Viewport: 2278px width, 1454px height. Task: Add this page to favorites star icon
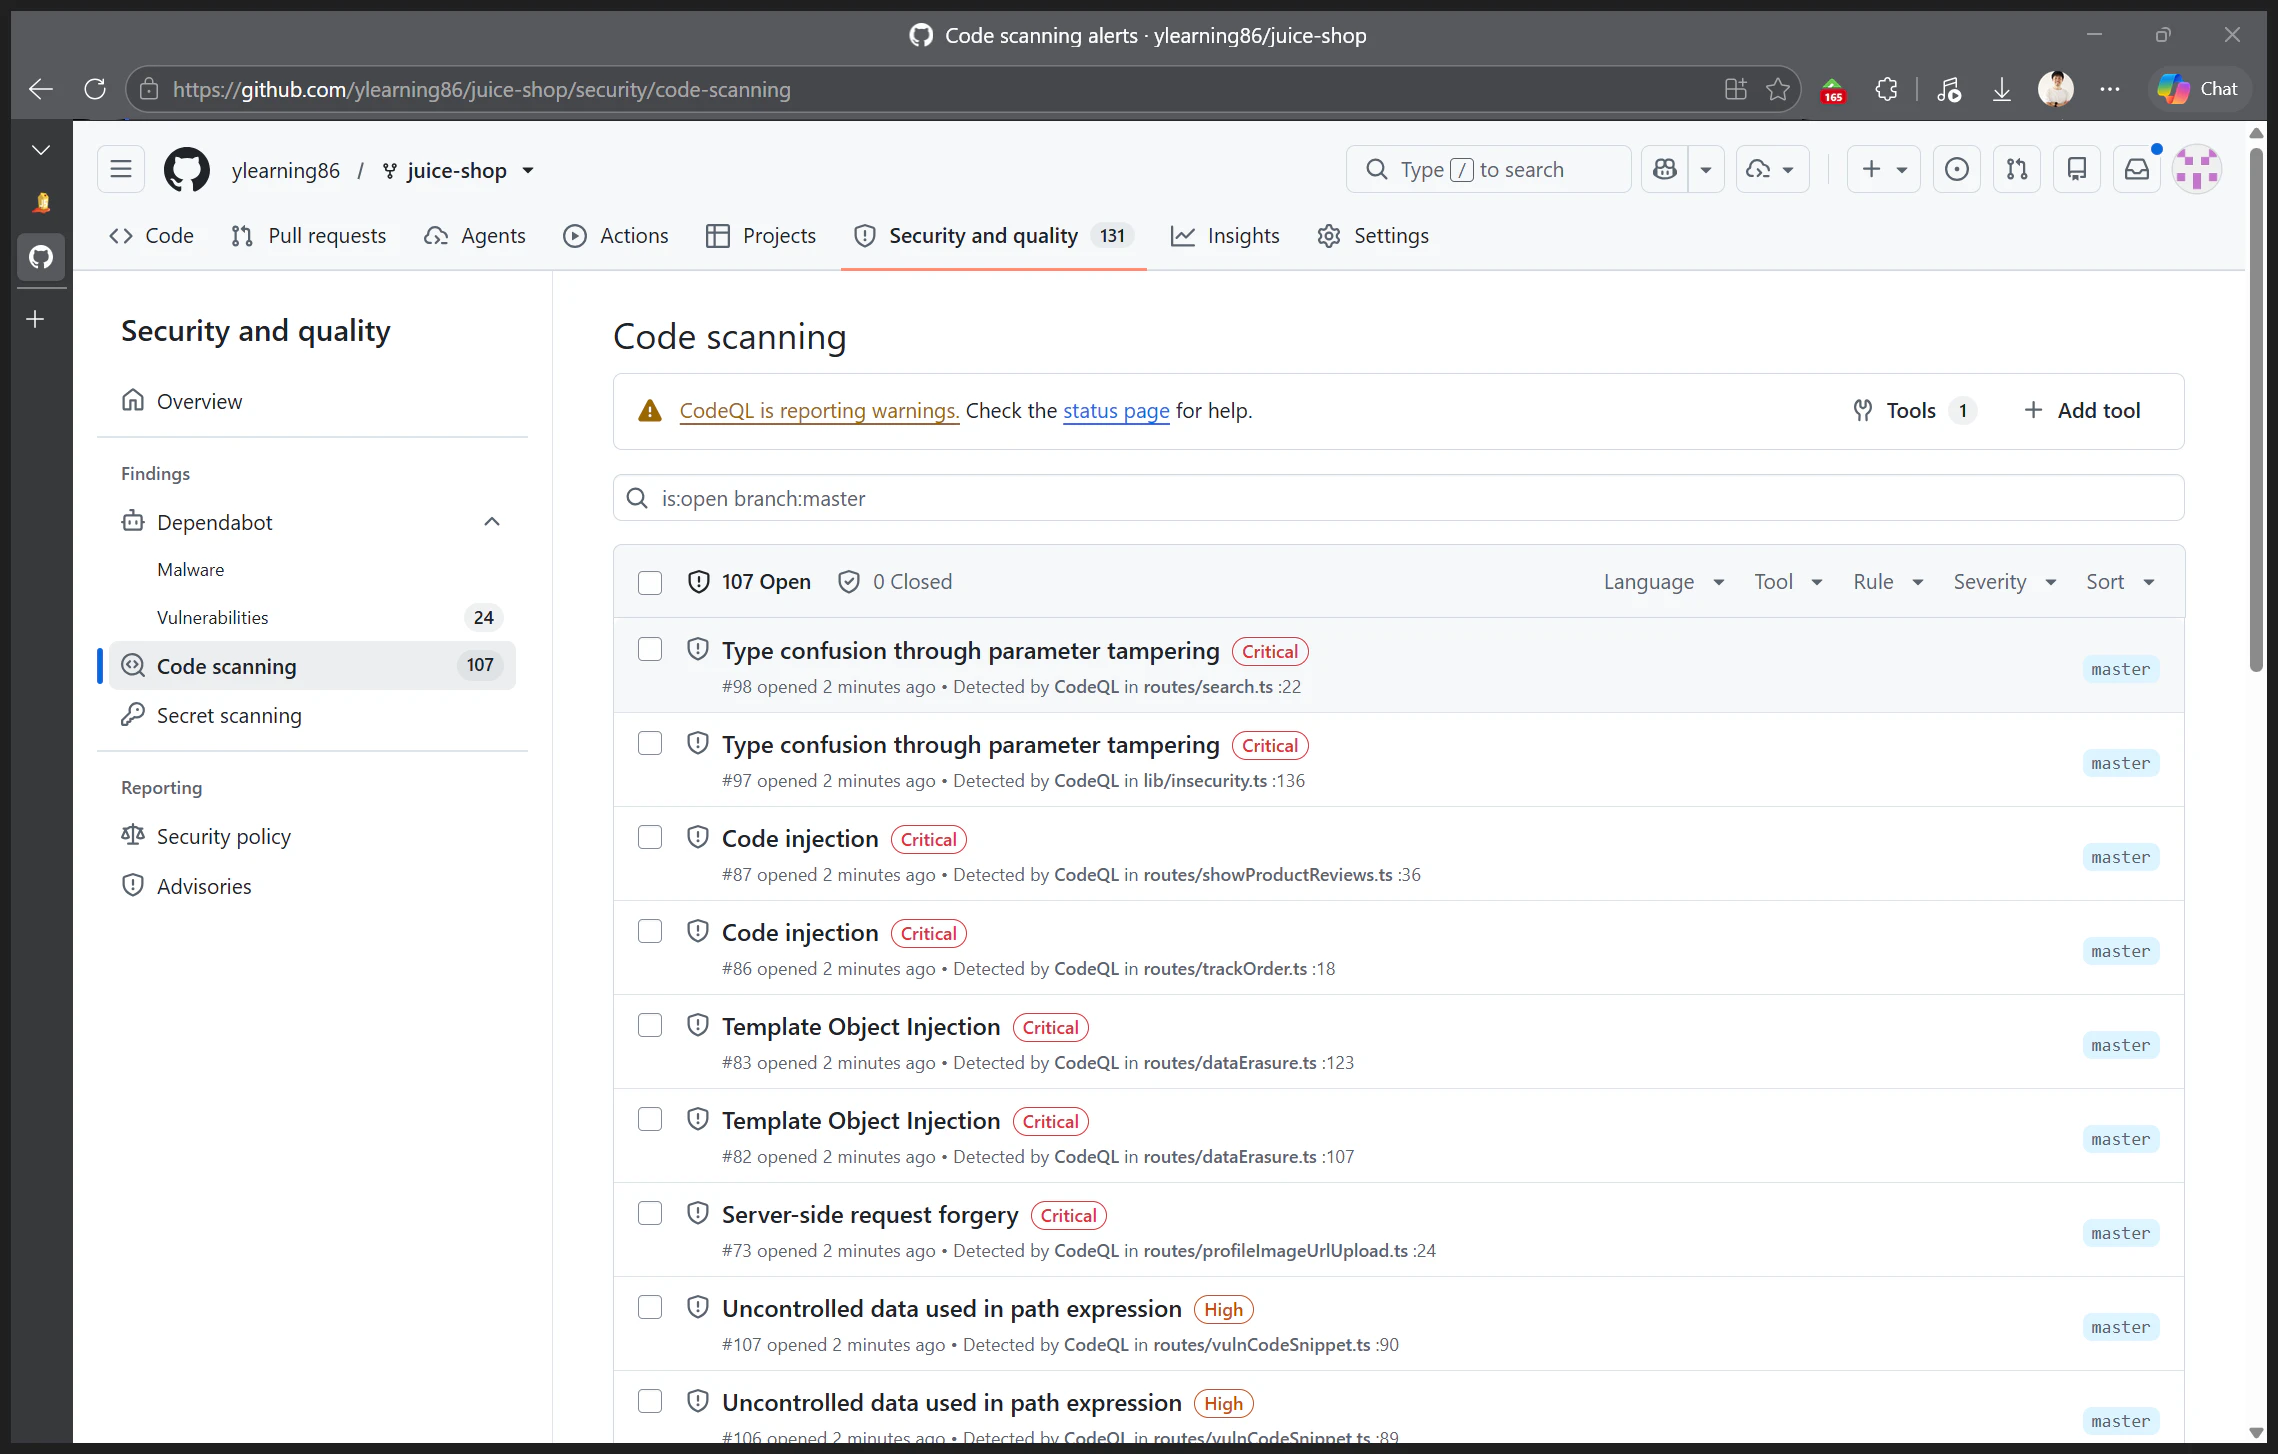click(1778, 89)
